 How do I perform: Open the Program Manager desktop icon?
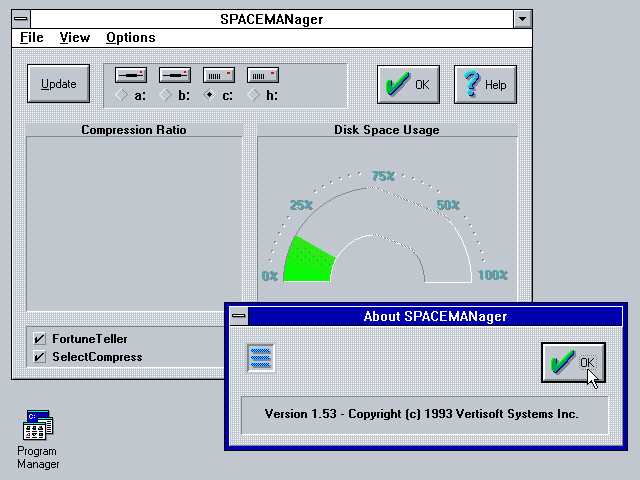pyautogui.click(x=38, y=425)
